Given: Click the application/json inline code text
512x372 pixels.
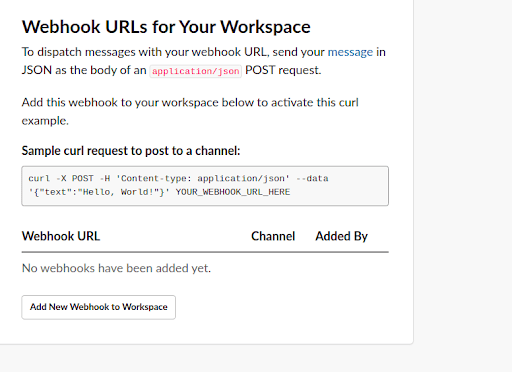Looking at the screenshot, I should 196,71.
